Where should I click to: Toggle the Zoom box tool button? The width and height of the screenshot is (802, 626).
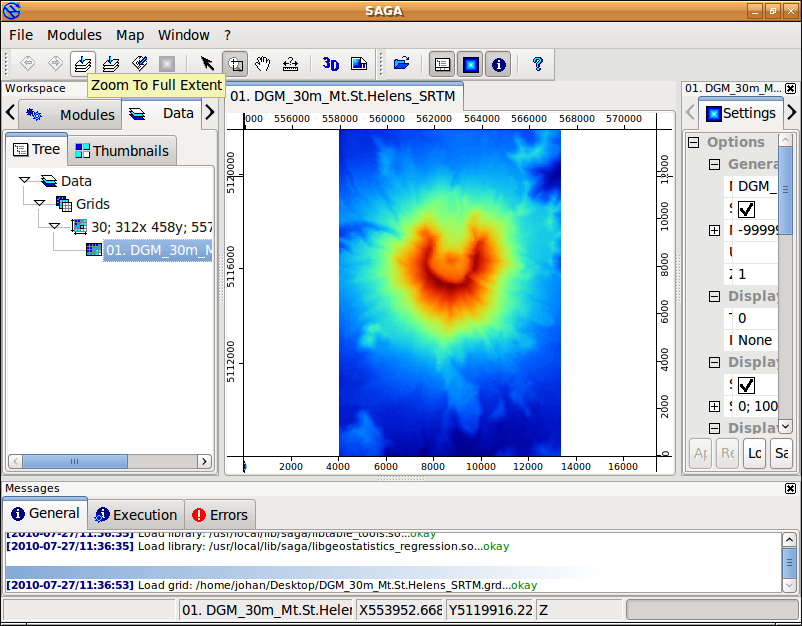235,64
